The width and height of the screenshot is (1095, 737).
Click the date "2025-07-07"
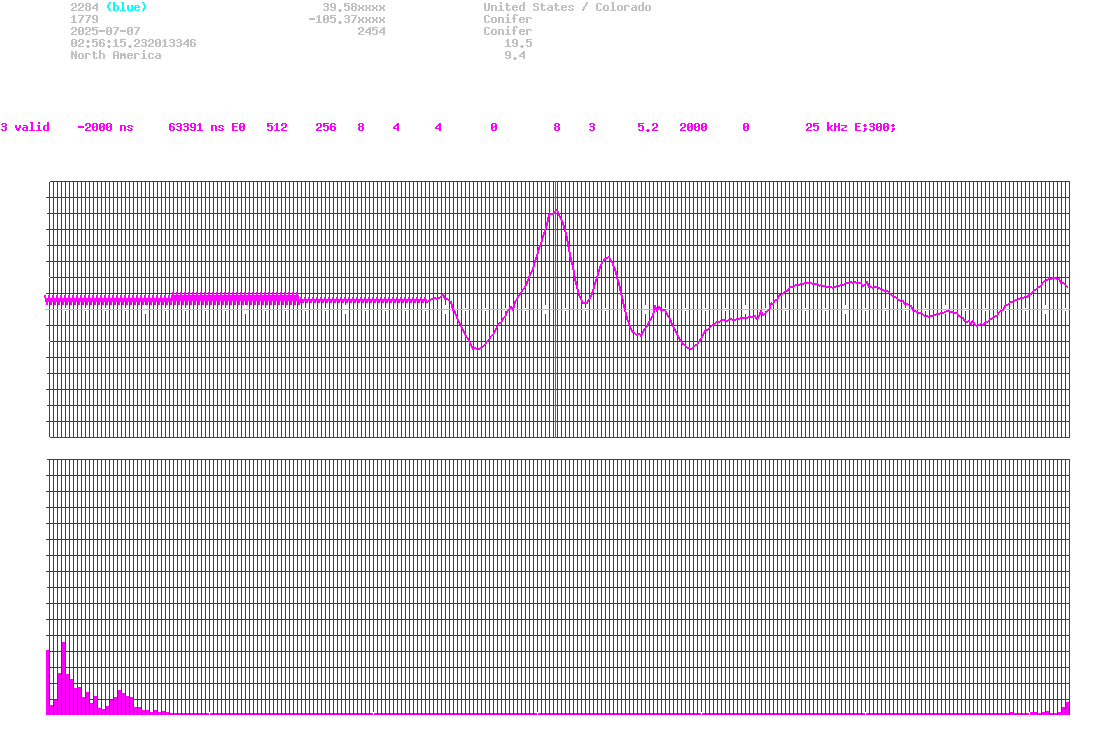coord(105,31)
